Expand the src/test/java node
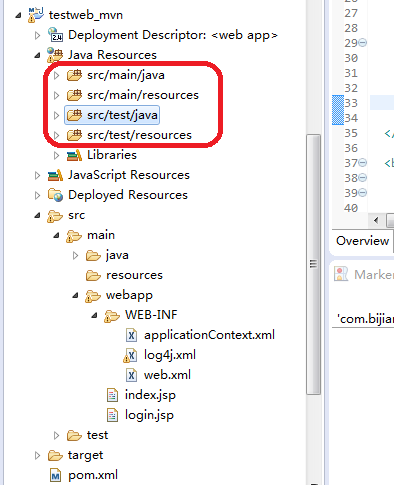This screenshot has height=485, width=394. click(x=56, y=115)
